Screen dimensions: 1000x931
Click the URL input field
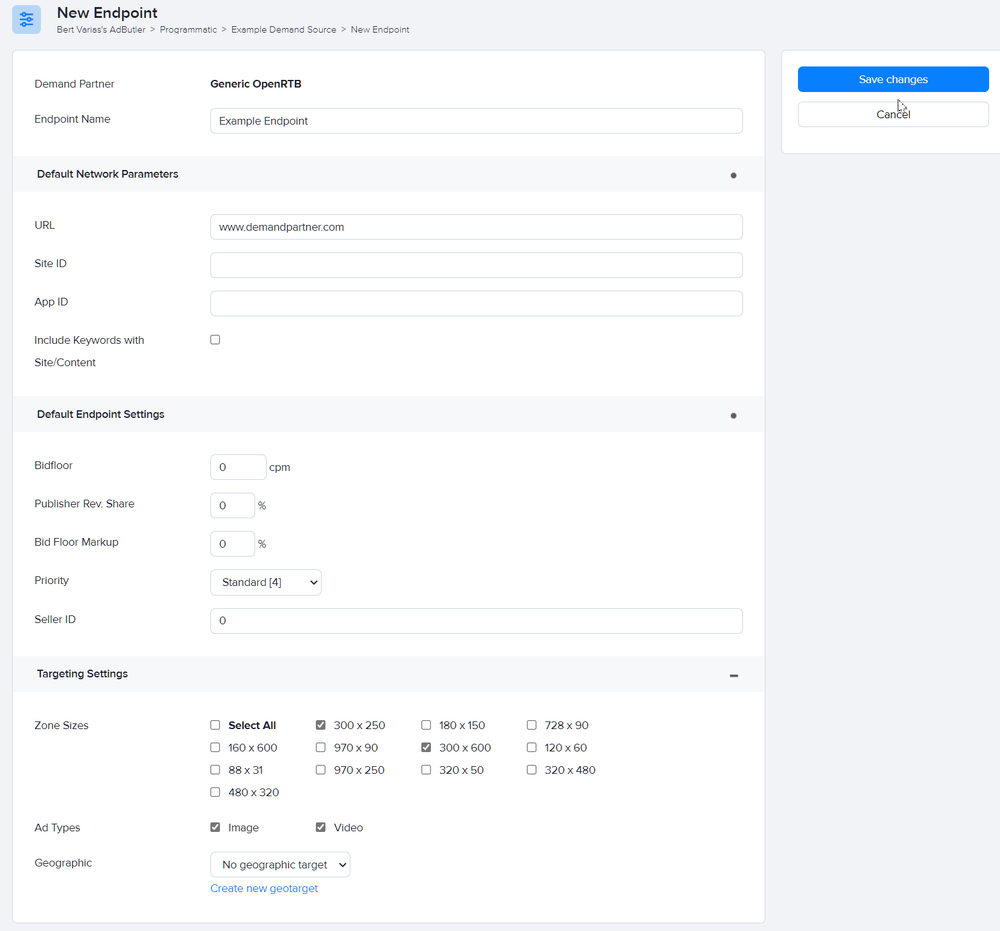click(476, 227)
